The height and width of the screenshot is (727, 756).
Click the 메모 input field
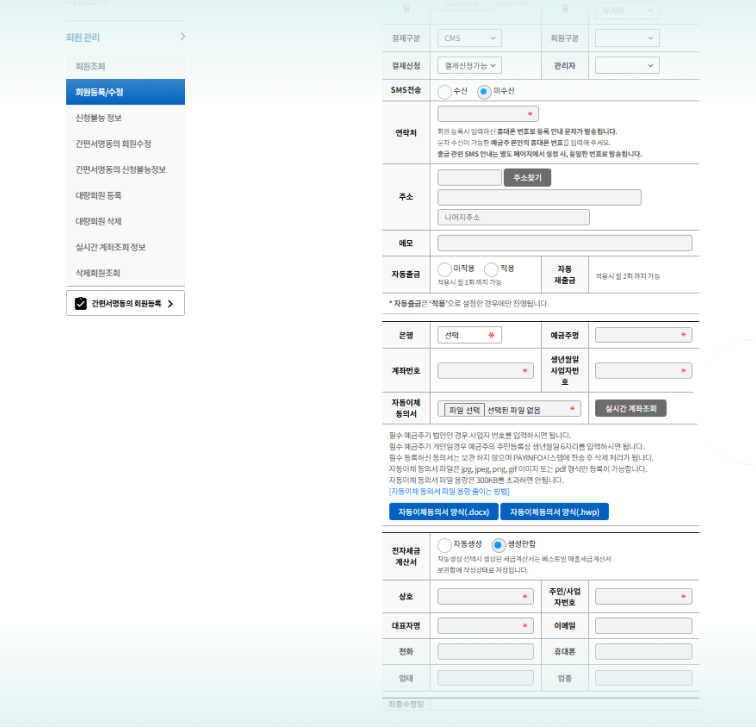565,243
